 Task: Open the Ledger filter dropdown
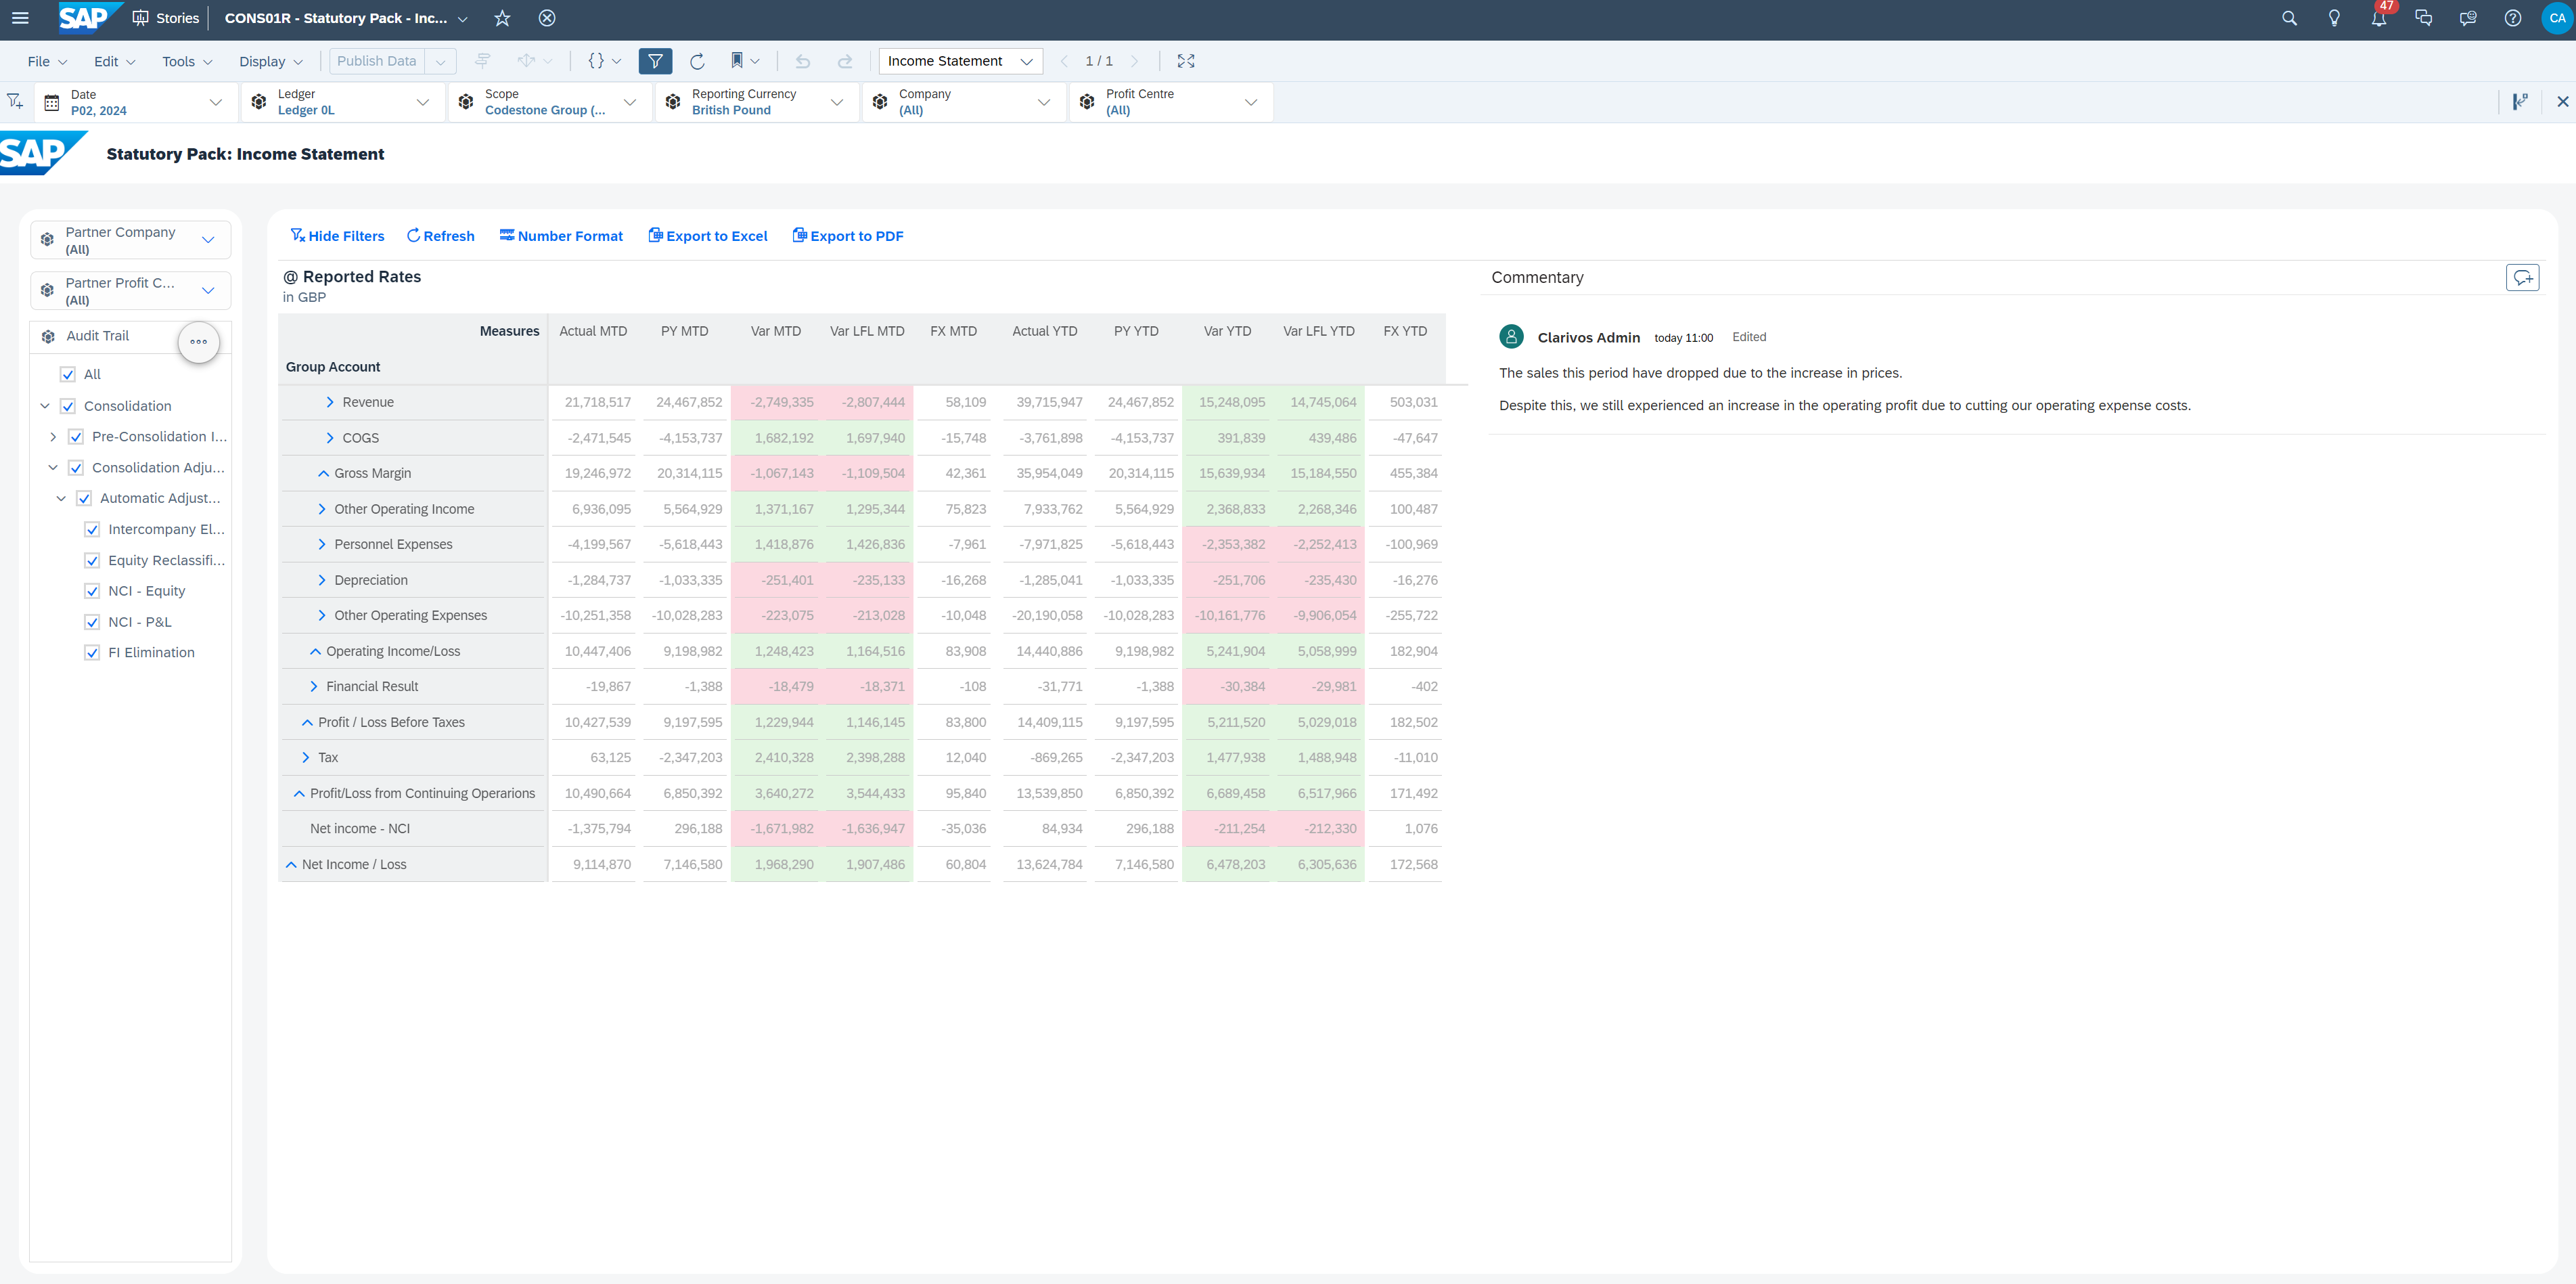[x=343, y=102]
